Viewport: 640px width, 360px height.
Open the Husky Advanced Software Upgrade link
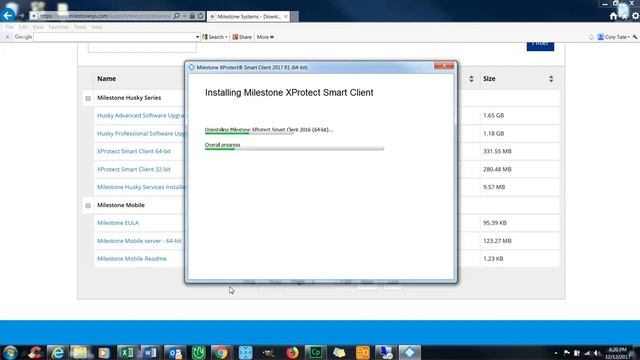[x=140, y=116]
